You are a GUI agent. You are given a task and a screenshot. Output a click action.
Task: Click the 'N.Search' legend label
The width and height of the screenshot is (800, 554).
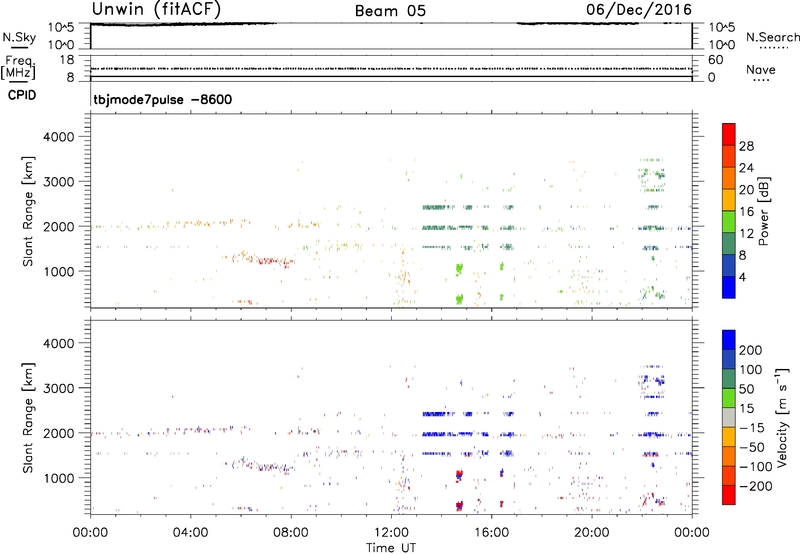click(x=772, y=37)
